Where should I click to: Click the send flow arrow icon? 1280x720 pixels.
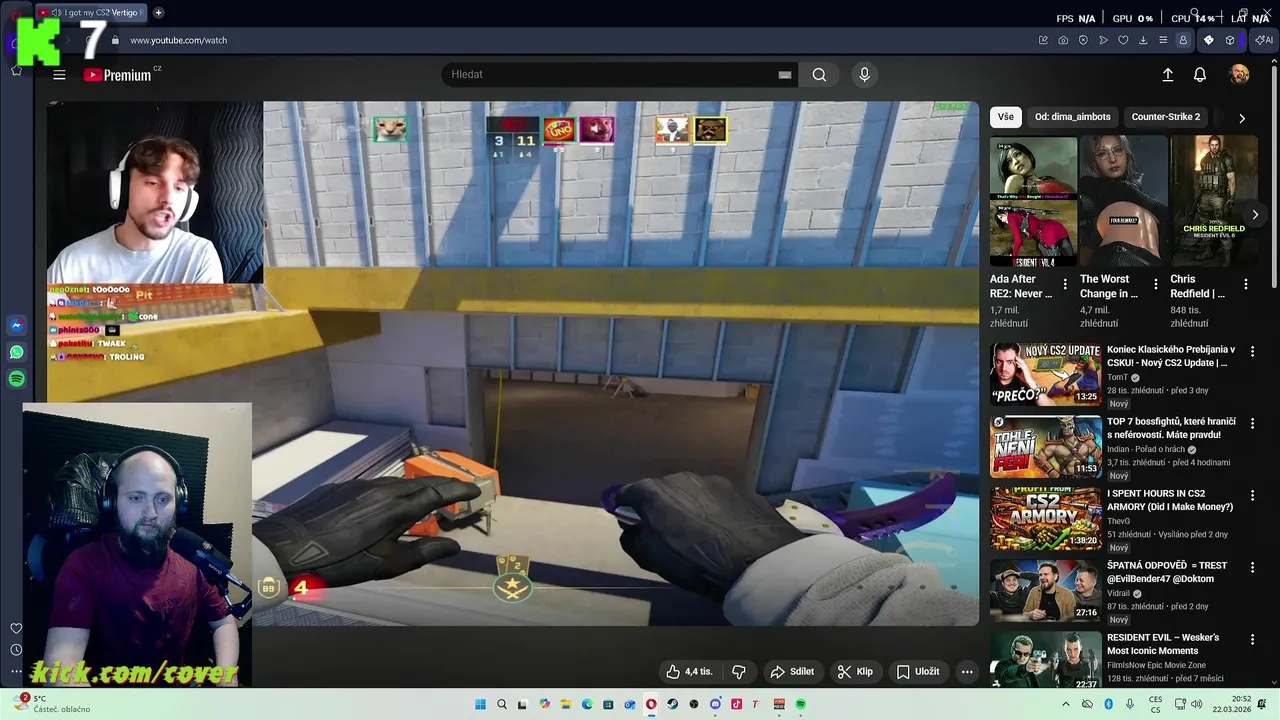1103,40
